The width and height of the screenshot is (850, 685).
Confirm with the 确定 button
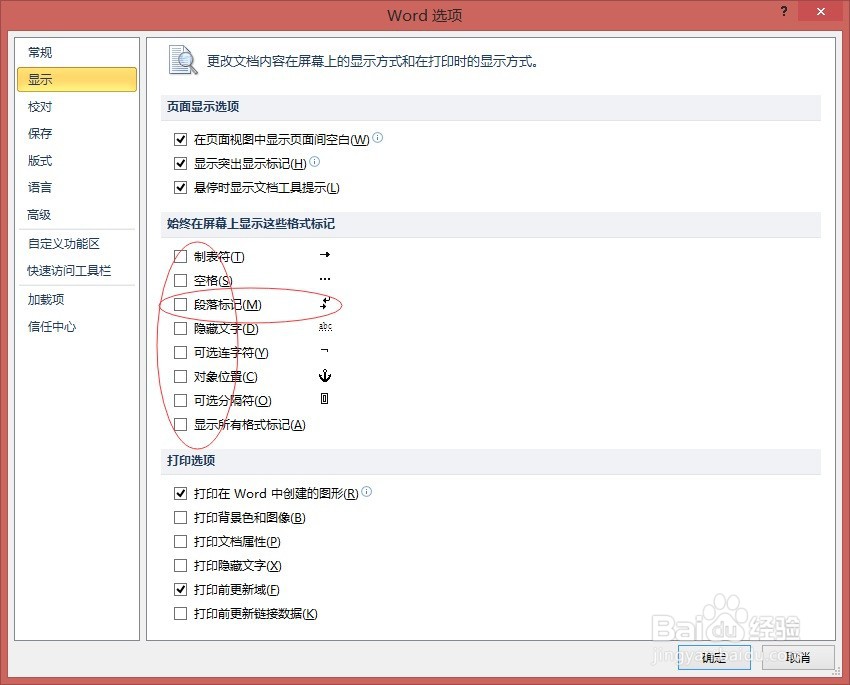(x=714, y=657)
